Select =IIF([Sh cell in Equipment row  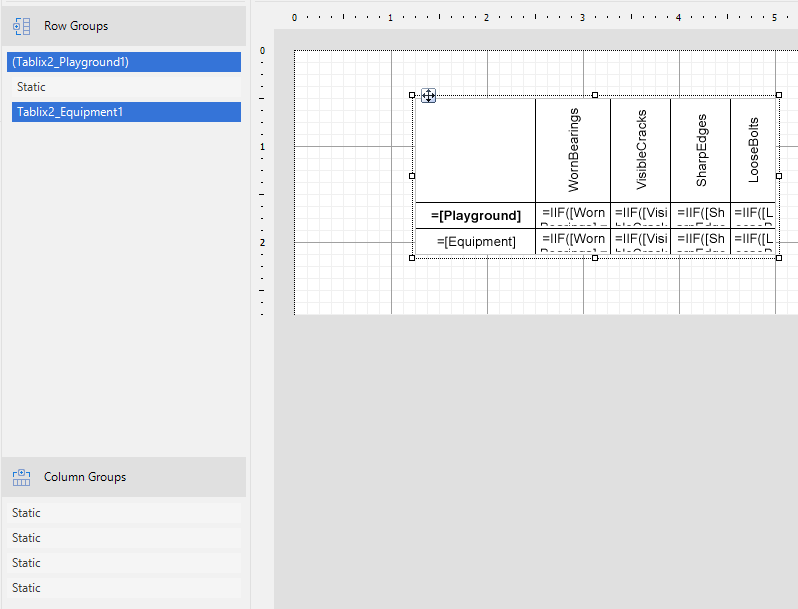point(701,242)
